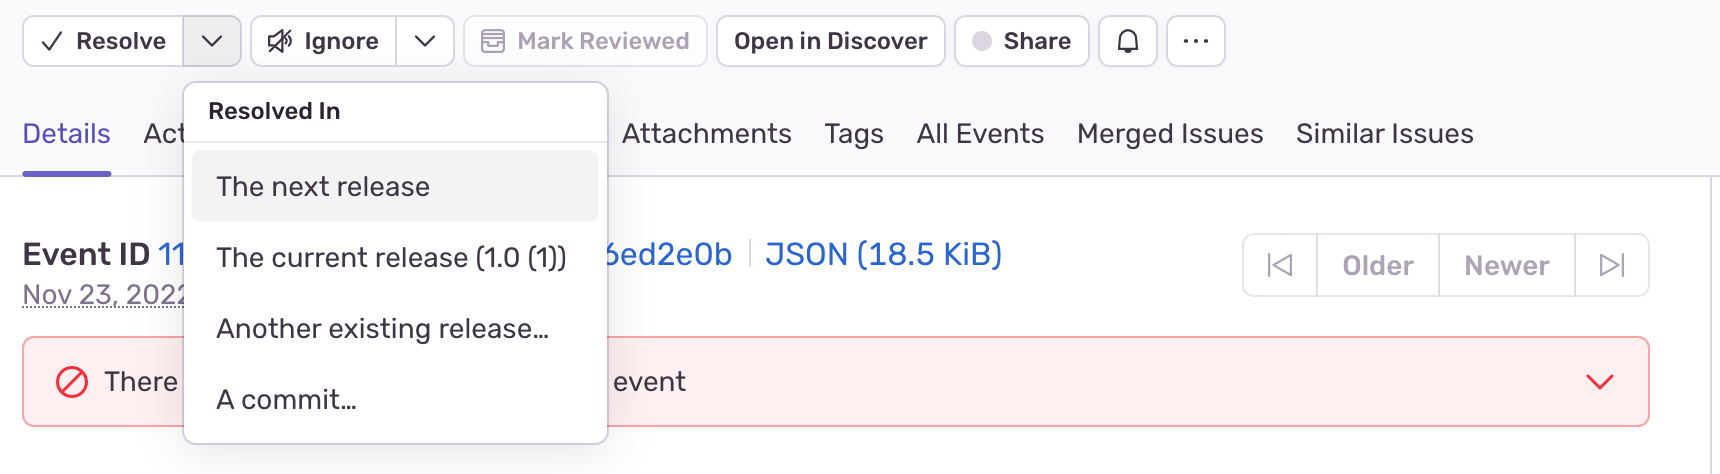Jump to newest event icon
The image size is (1720, 474).
(x=1612, y=265)
